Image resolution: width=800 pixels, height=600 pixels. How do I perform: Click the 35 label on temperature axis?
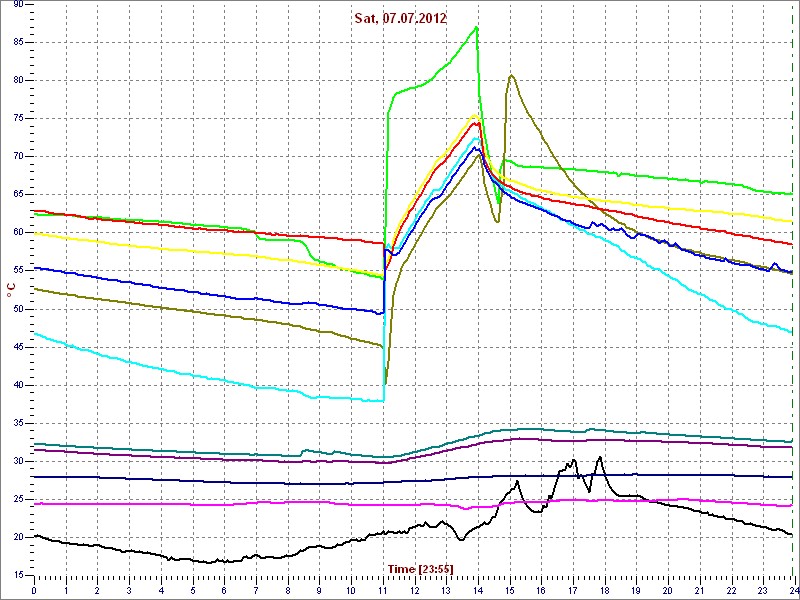coord(18,423)
